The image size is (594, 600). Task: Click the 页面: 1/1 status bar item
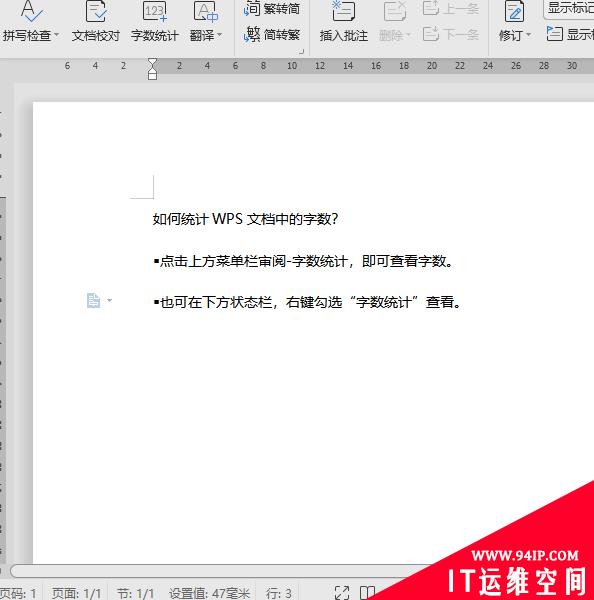coord(77,593)
